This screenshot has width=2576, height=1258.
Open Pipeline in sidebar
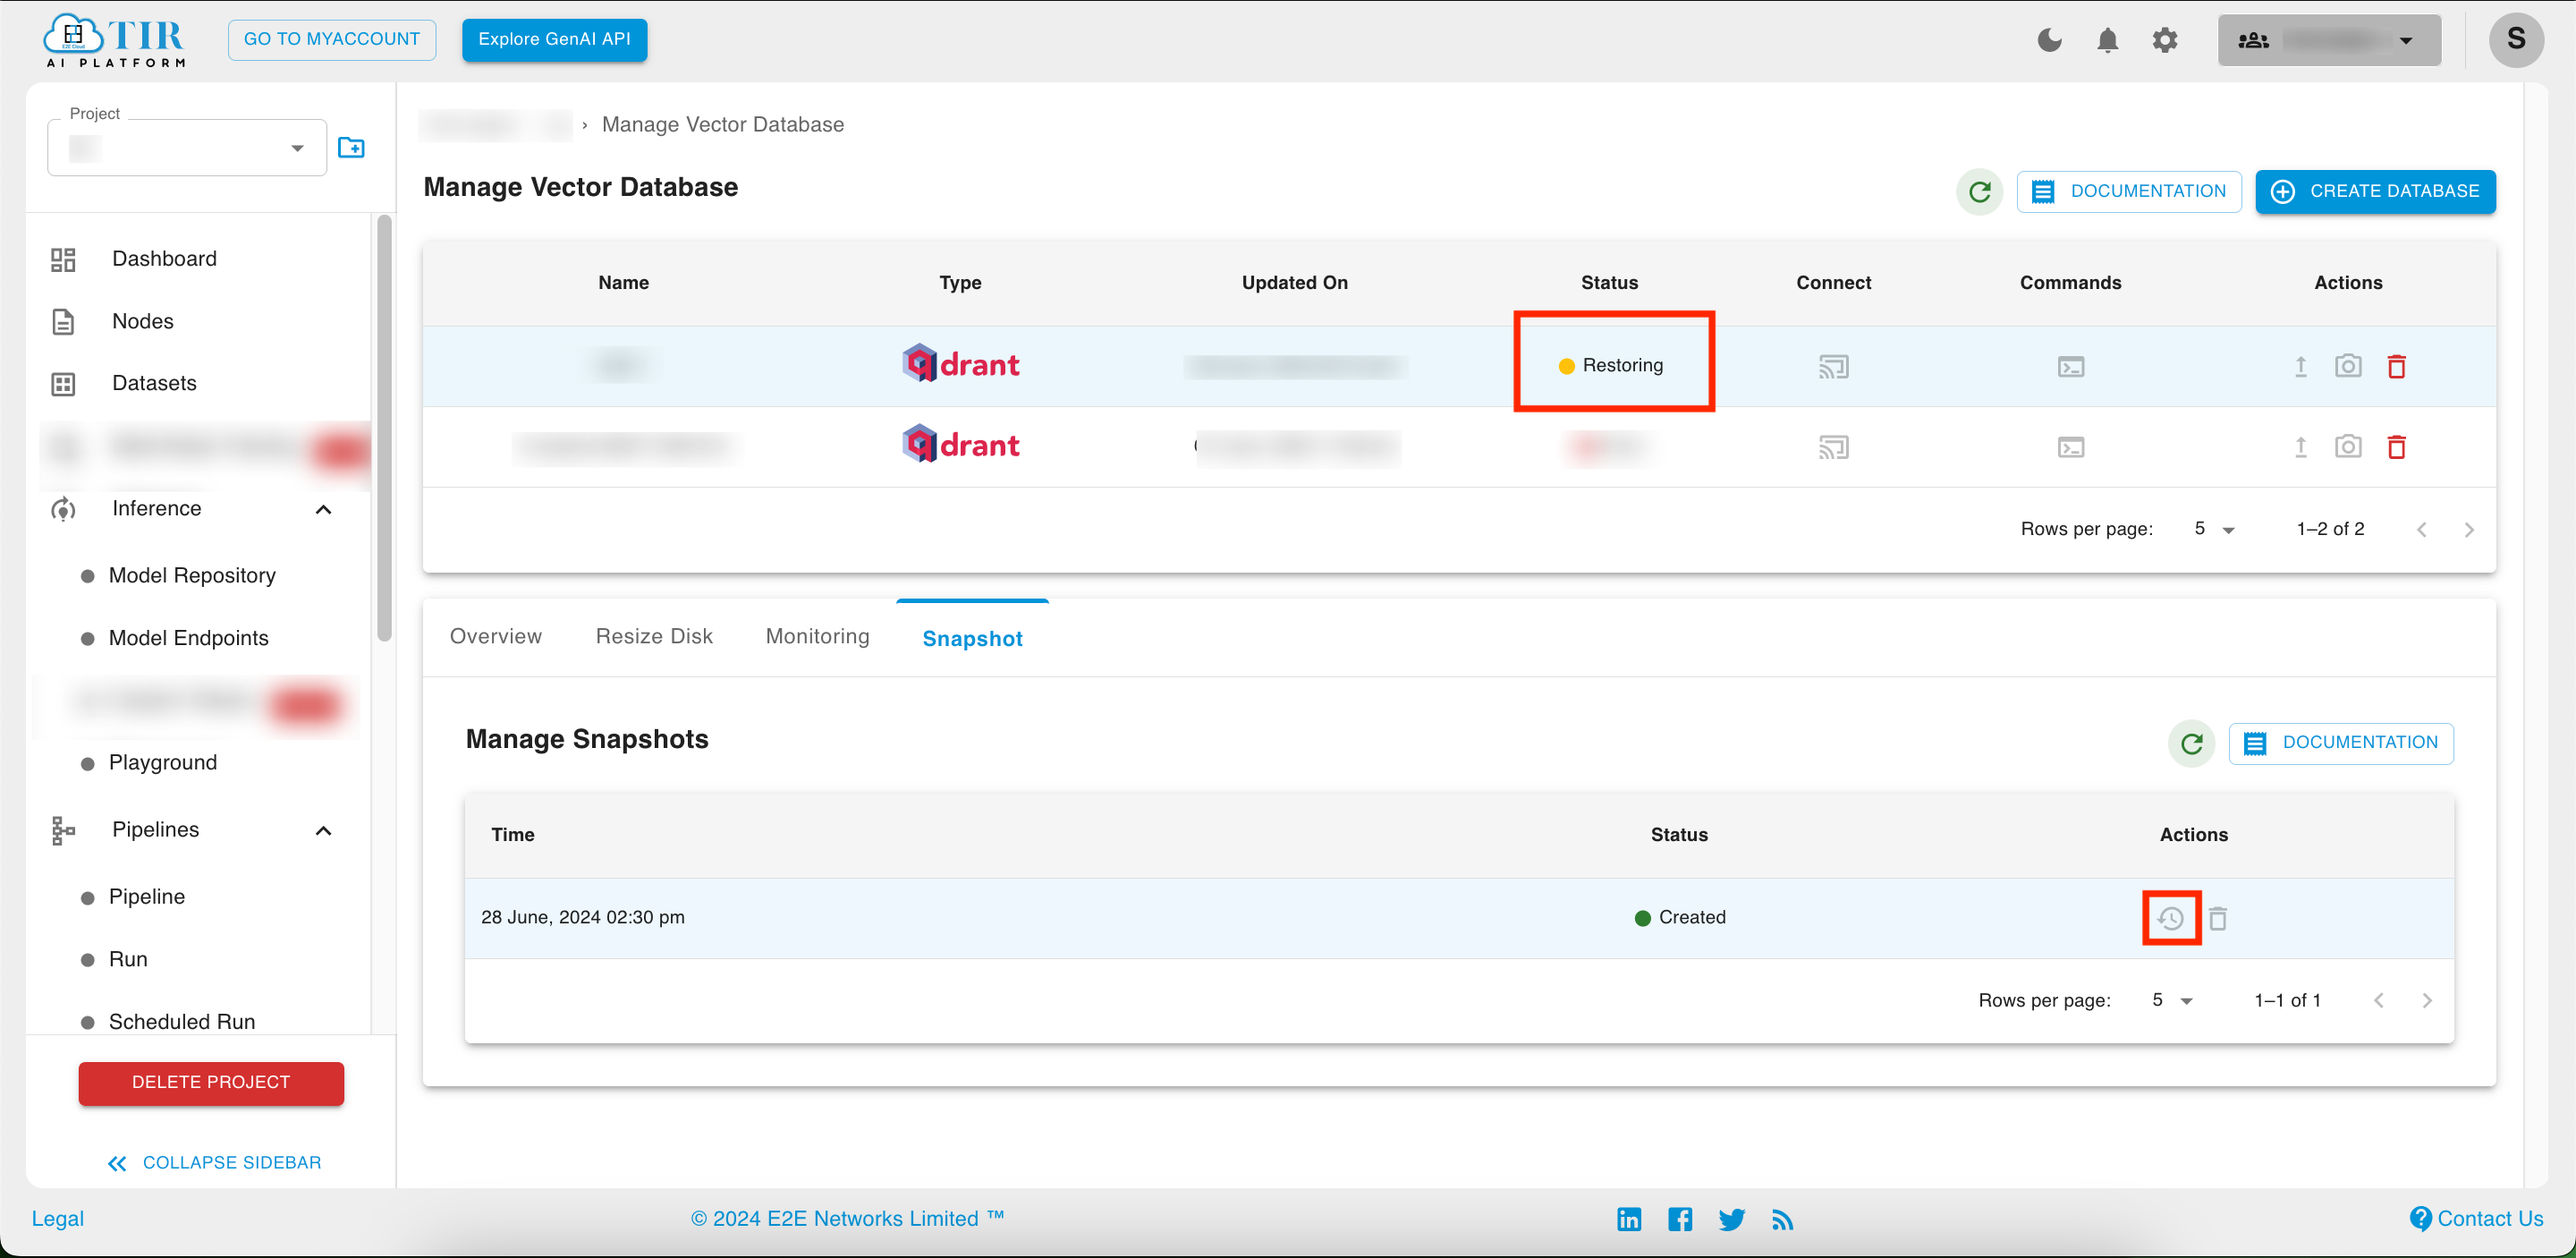click(x=146, y=897)
